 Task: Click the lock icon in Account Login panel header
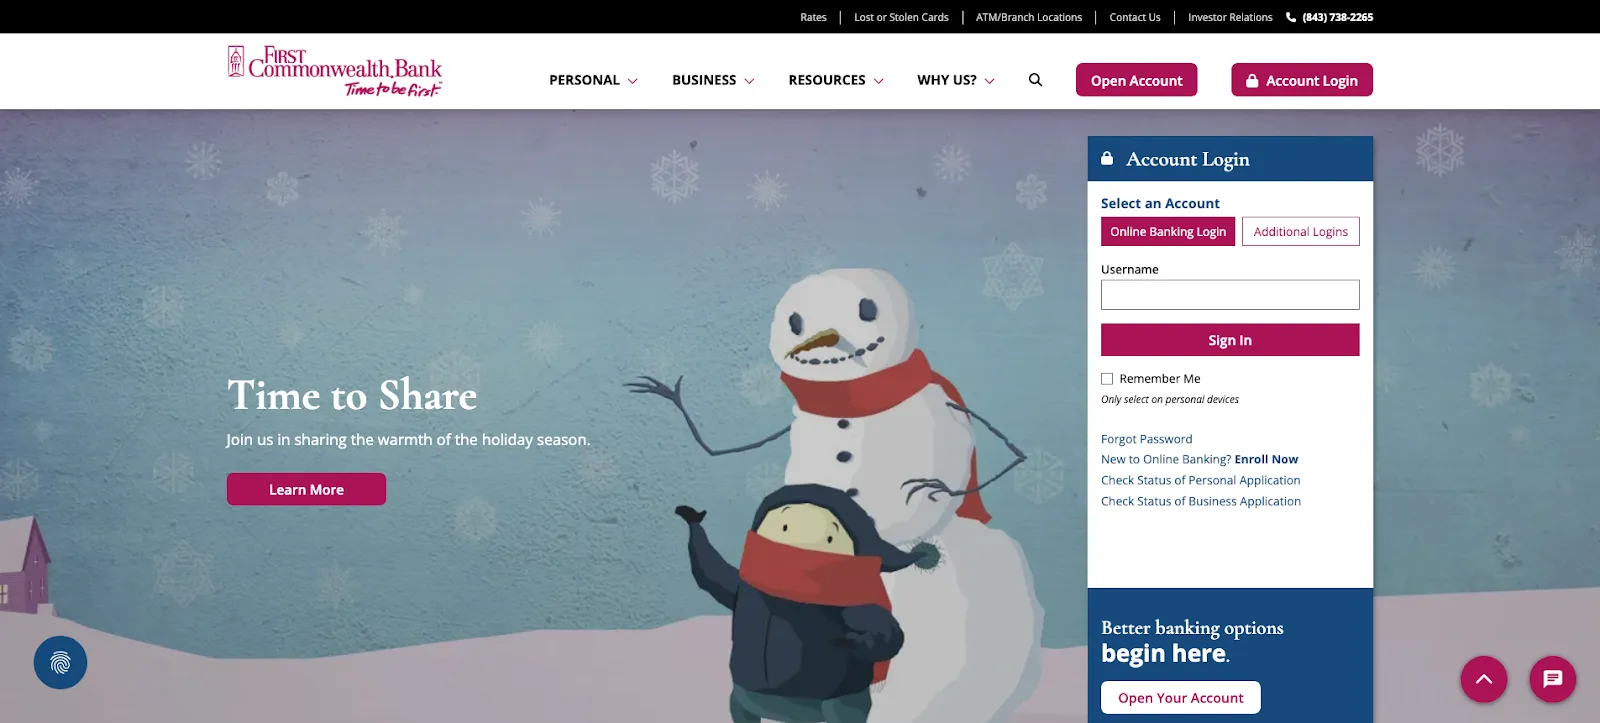[1107, 158]
